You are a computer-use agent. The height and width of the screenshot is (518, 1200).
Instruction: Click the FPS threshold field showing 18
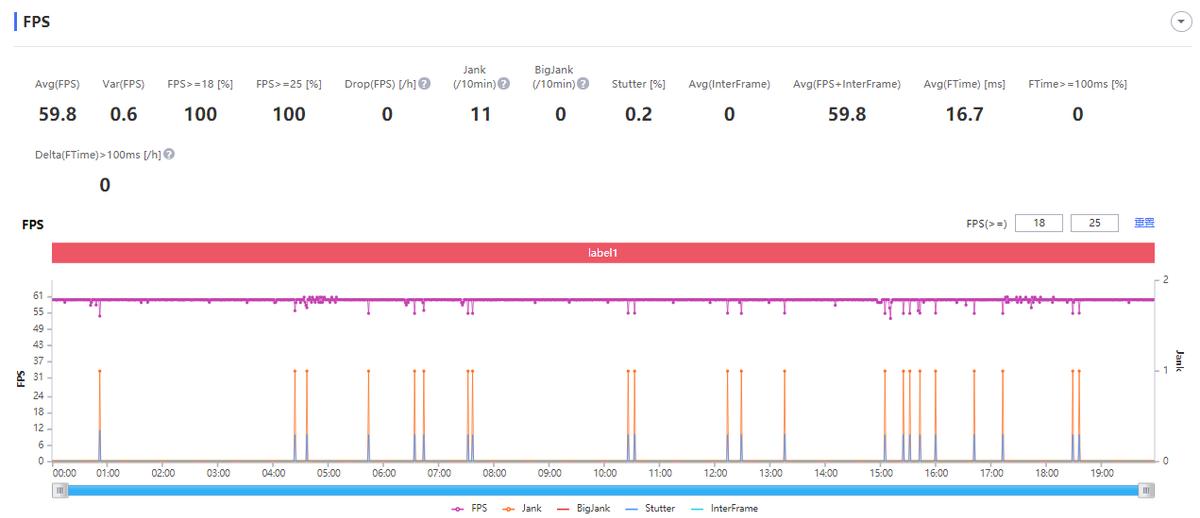[1039, 223]
